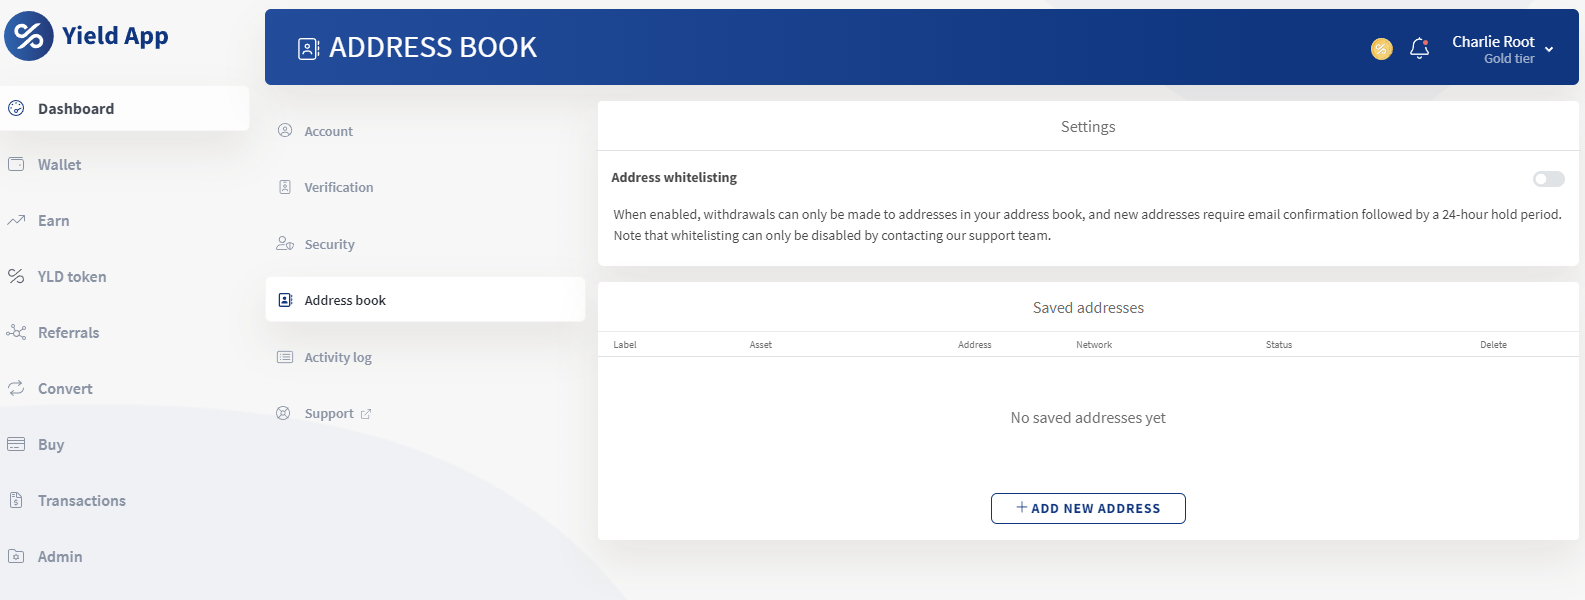The image size is (1585, 600).
Task: Click the external link icon beside Support
Action: point(366,414)
